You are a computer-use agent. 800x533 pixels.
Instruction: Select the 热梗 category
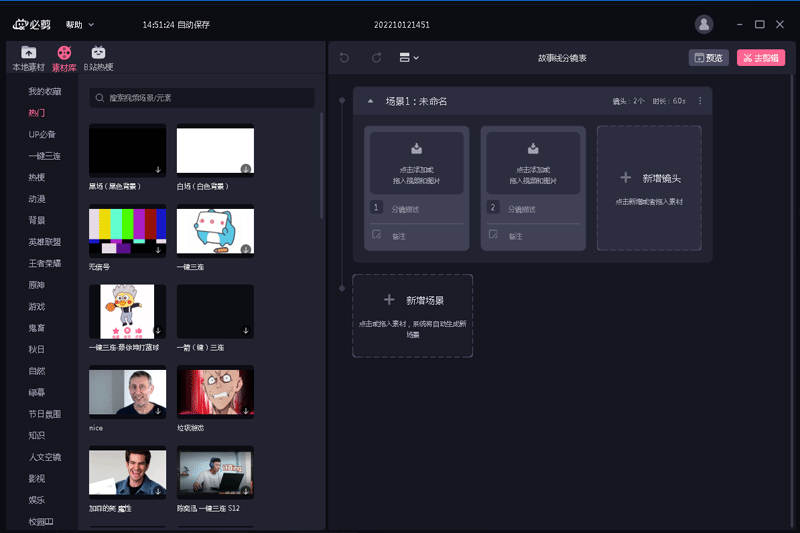(x=37, y=177)
